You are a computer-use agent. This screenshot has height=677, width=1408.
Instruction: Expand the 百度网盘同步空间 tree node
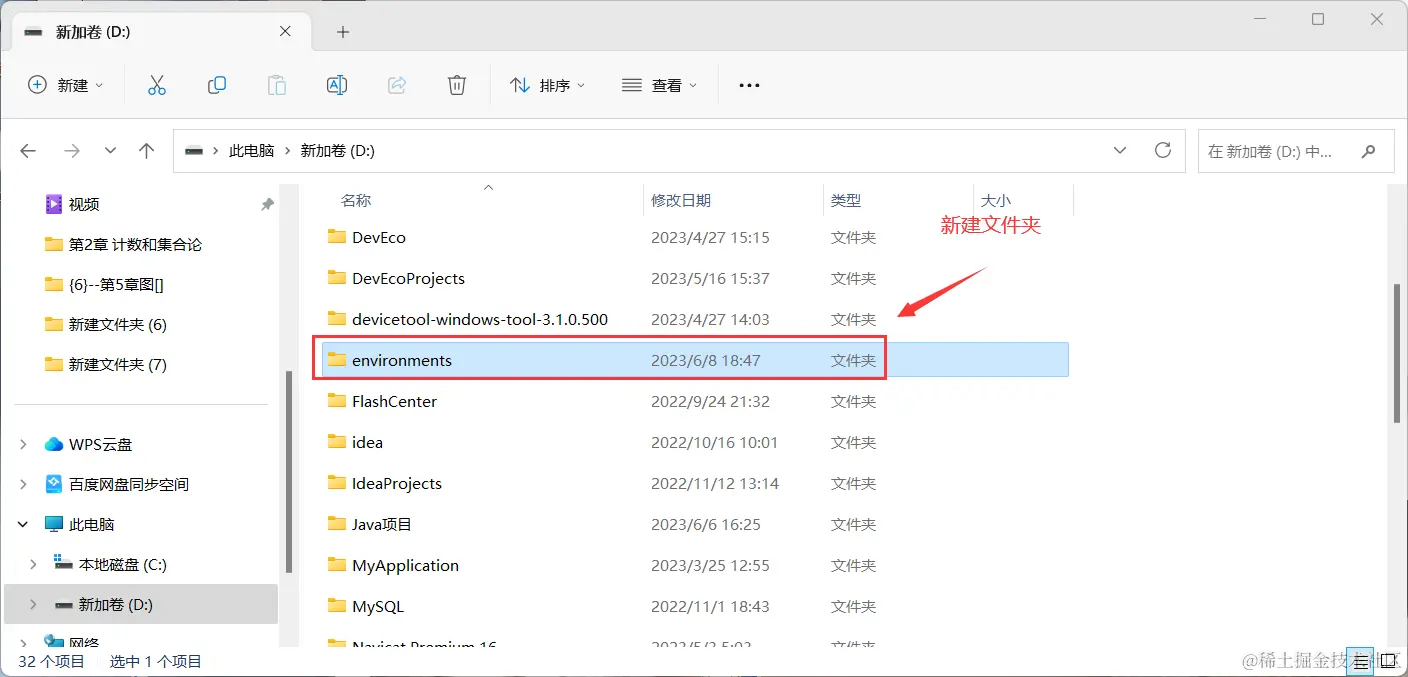(x=23, y=484)
